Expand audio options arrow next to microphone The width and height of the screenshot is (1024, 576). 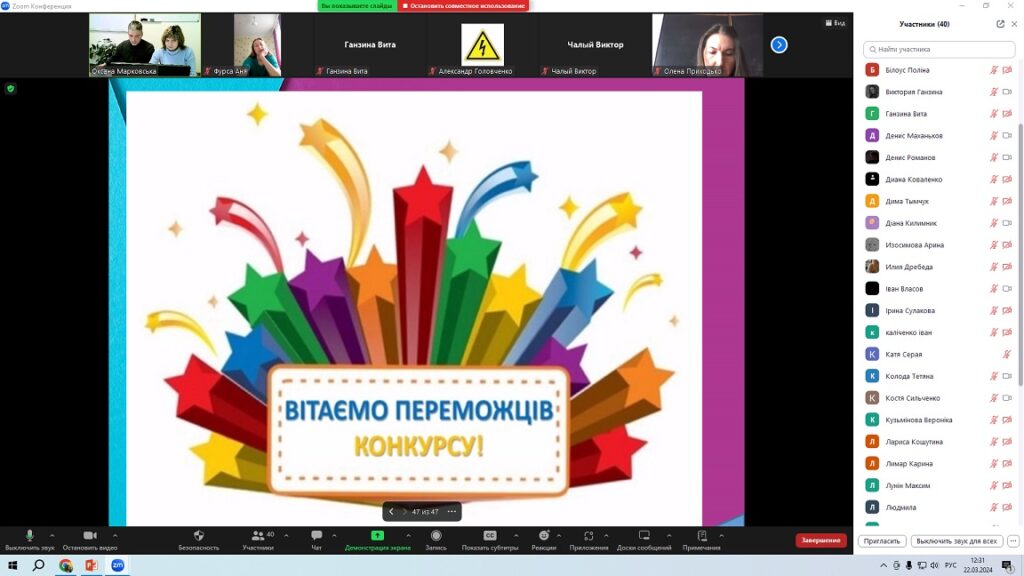pos(52,536)
